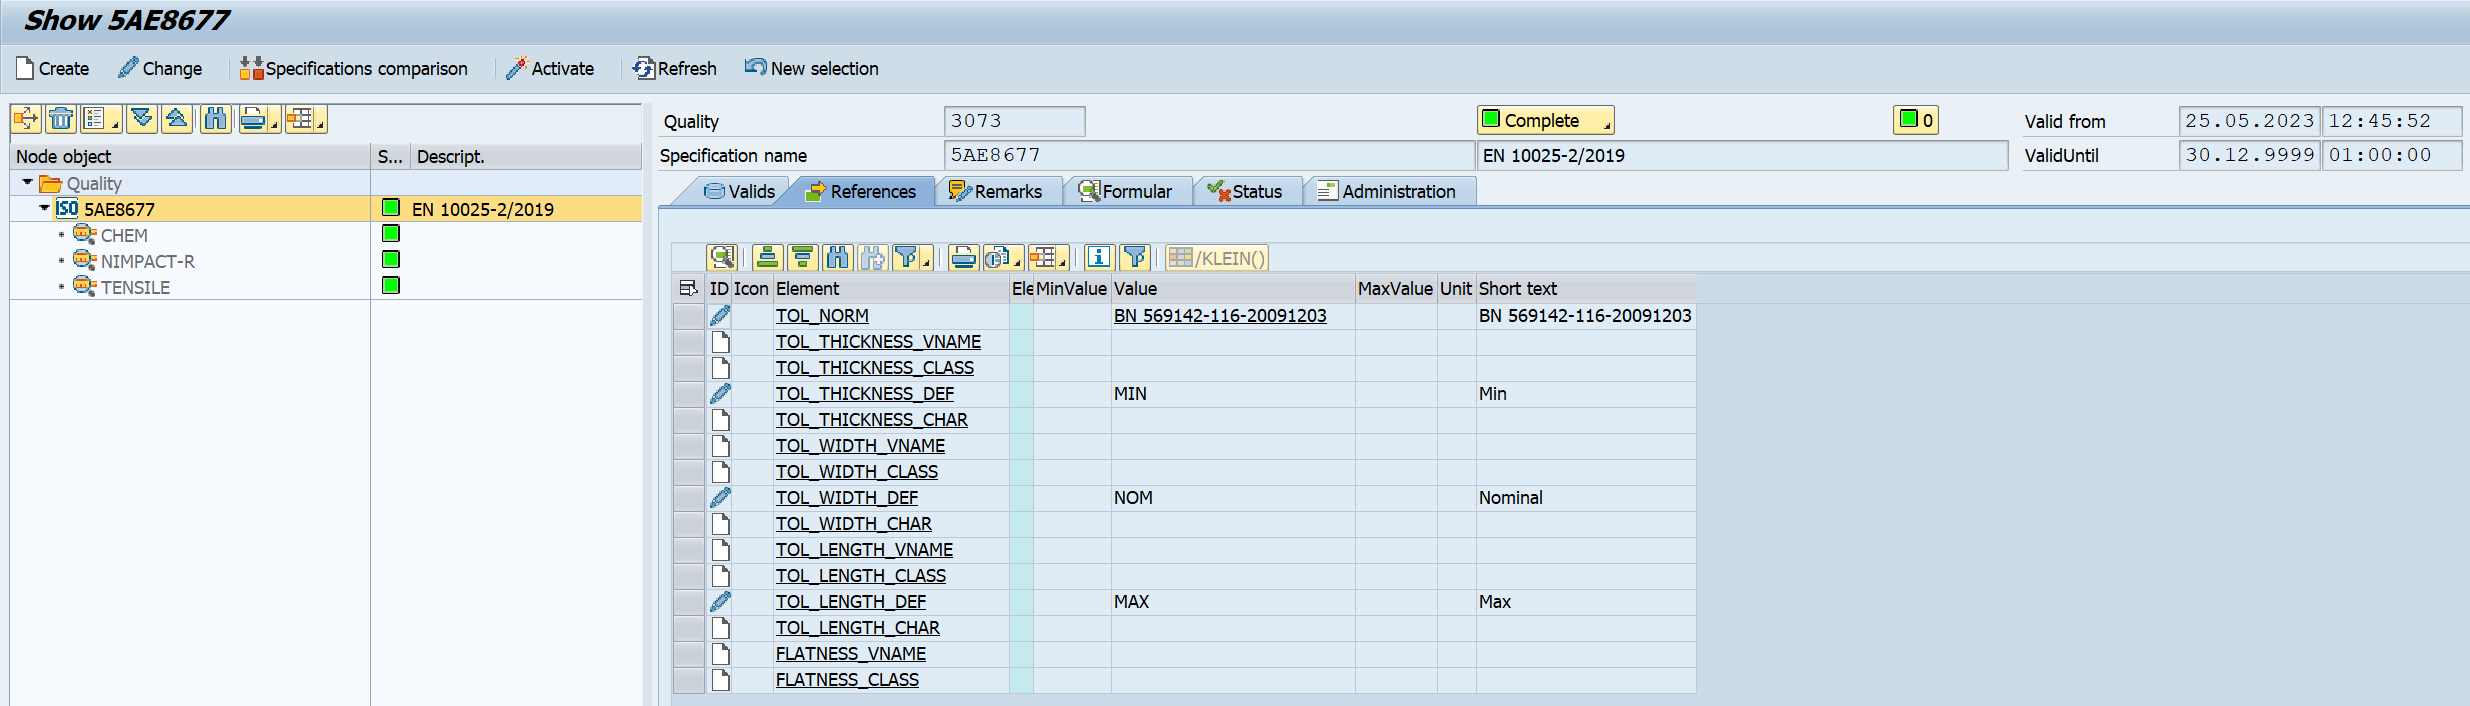Click the Details magnifier icon in grid toolbar
Image resolution: width=2470 pixels, height=706 pixels.
point(721,258)
